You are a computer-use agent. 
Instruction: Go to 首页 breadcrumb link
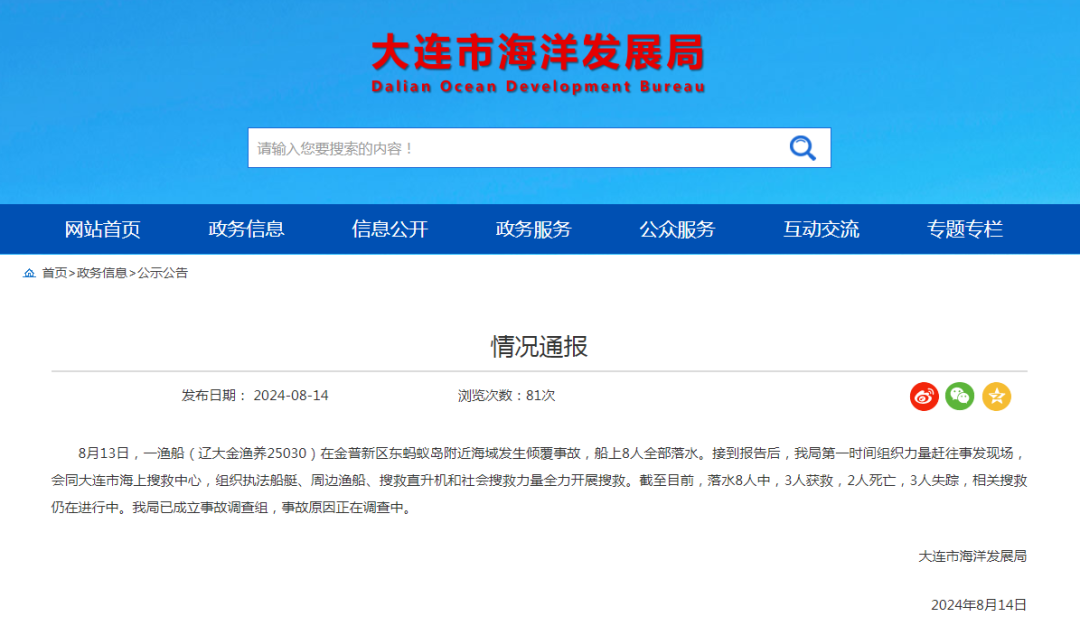click(54, 273)
